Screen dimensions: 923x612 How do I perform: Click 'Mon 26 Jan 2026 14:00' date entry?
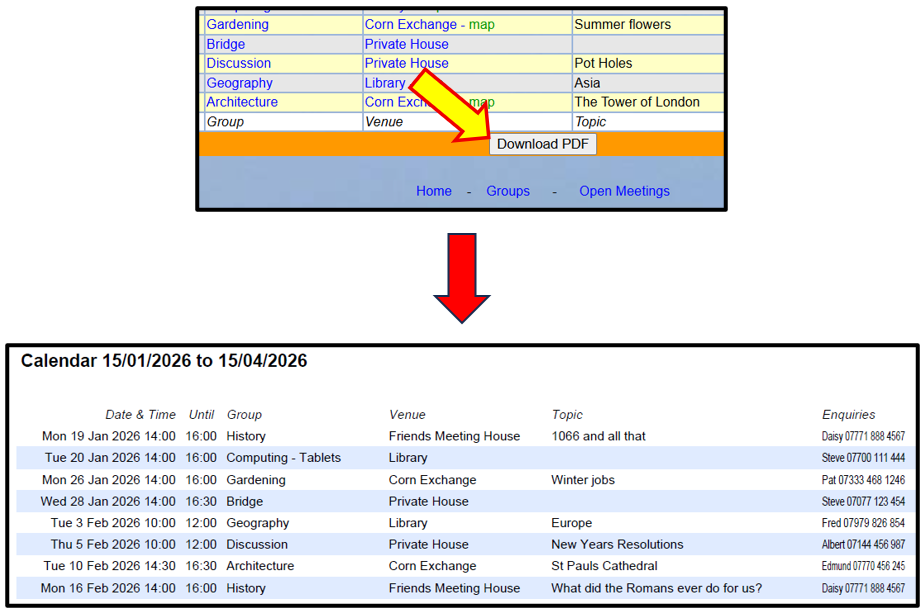[108, 480]
